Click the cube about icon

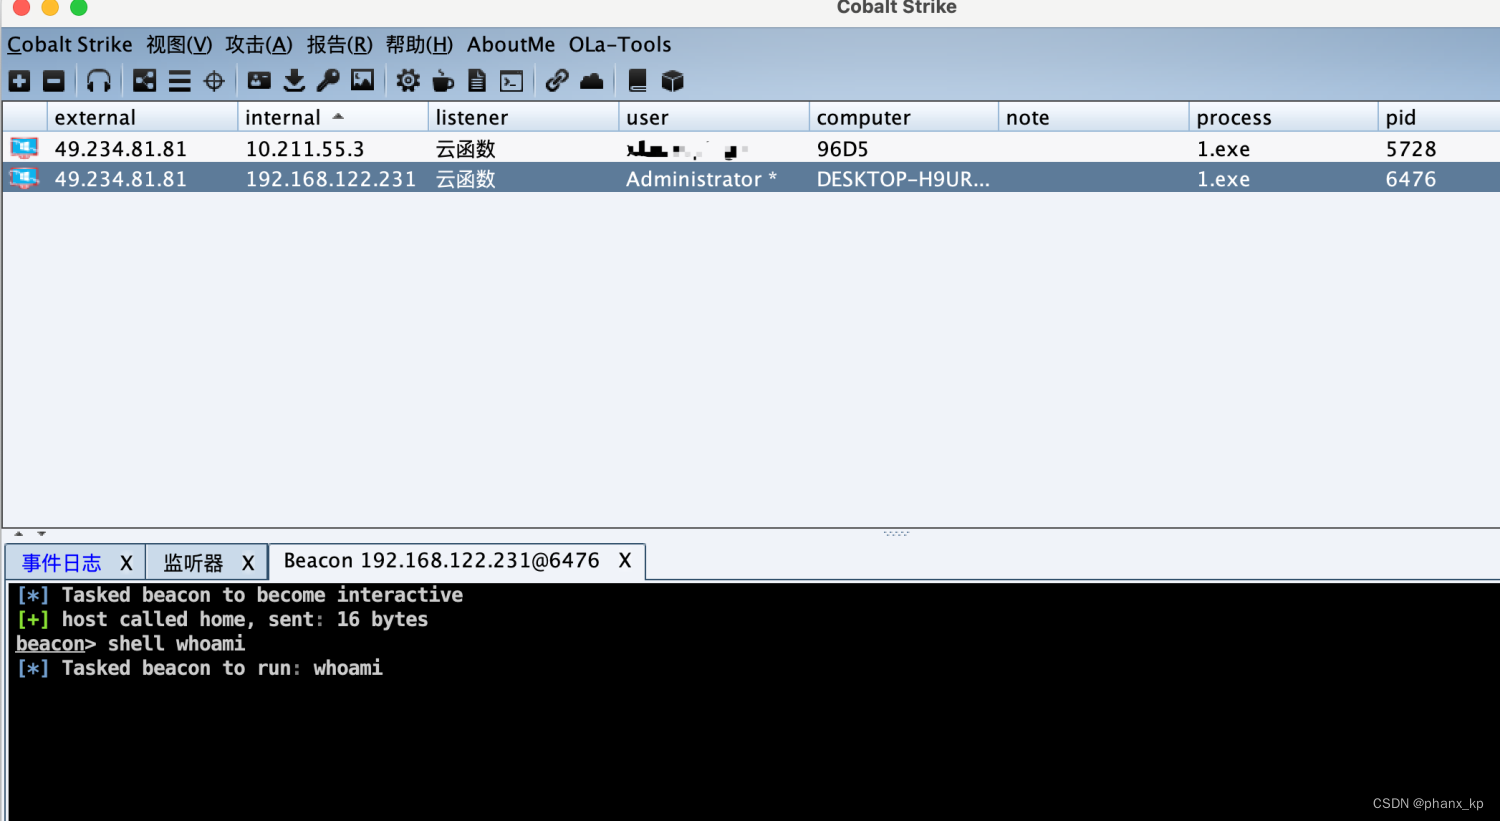[672, 81]
